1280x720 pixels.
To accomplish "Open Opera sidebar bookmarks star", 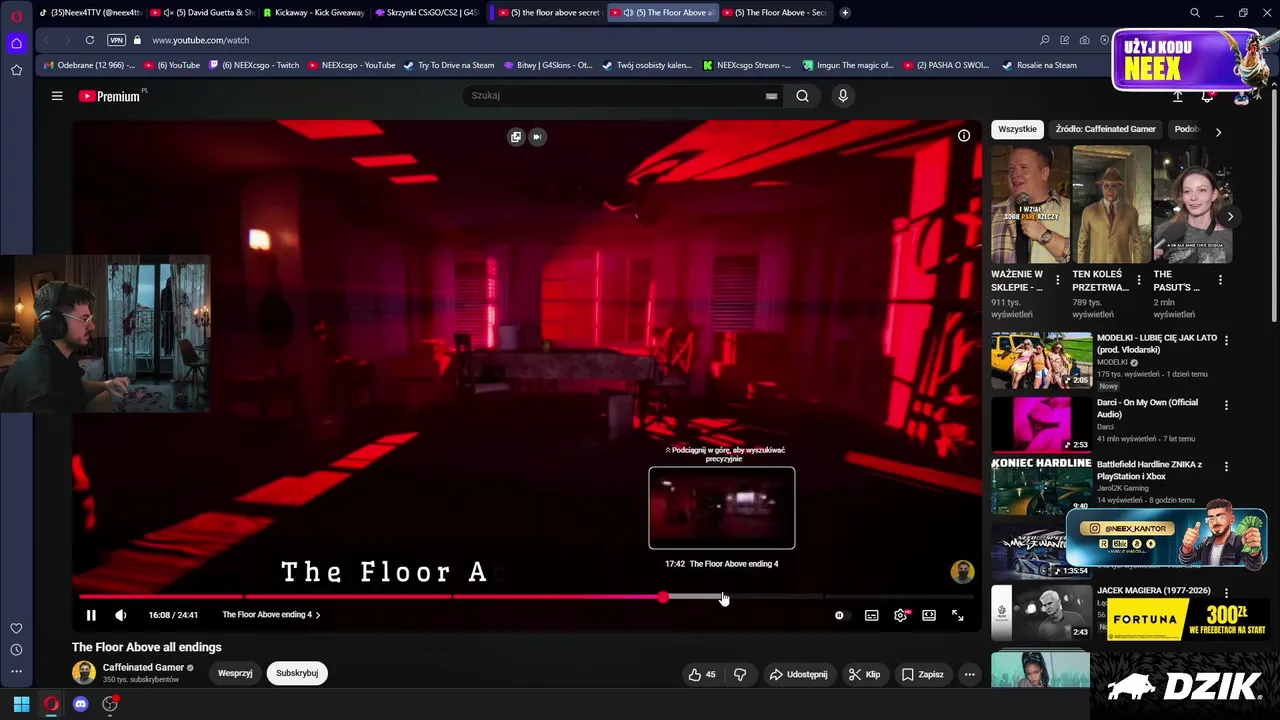I will click(x=16, y=70).
